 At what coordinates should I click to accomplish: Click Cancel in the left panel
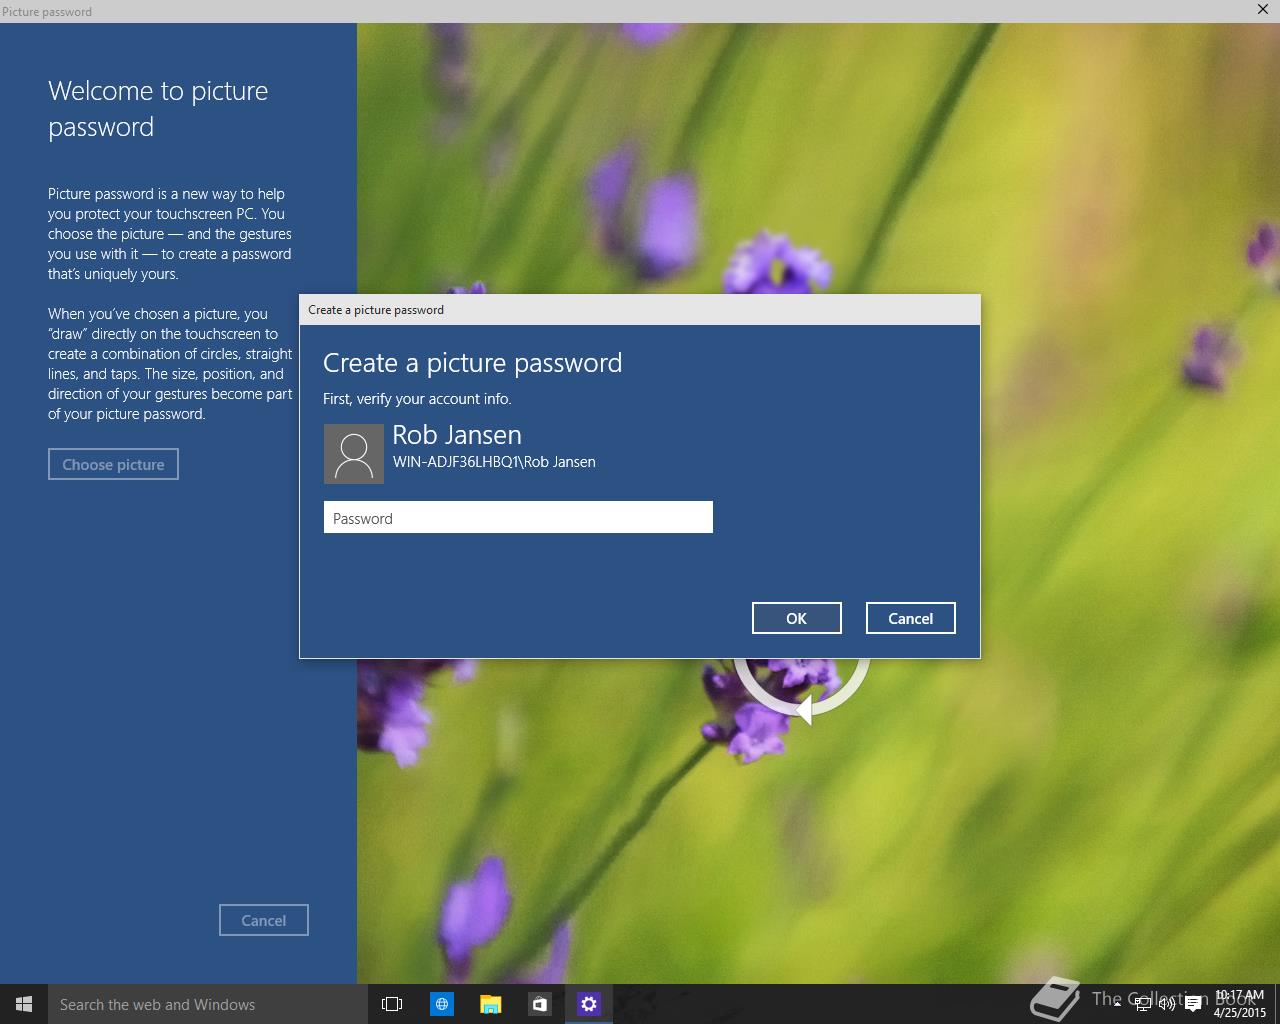(x=263, y=920)
